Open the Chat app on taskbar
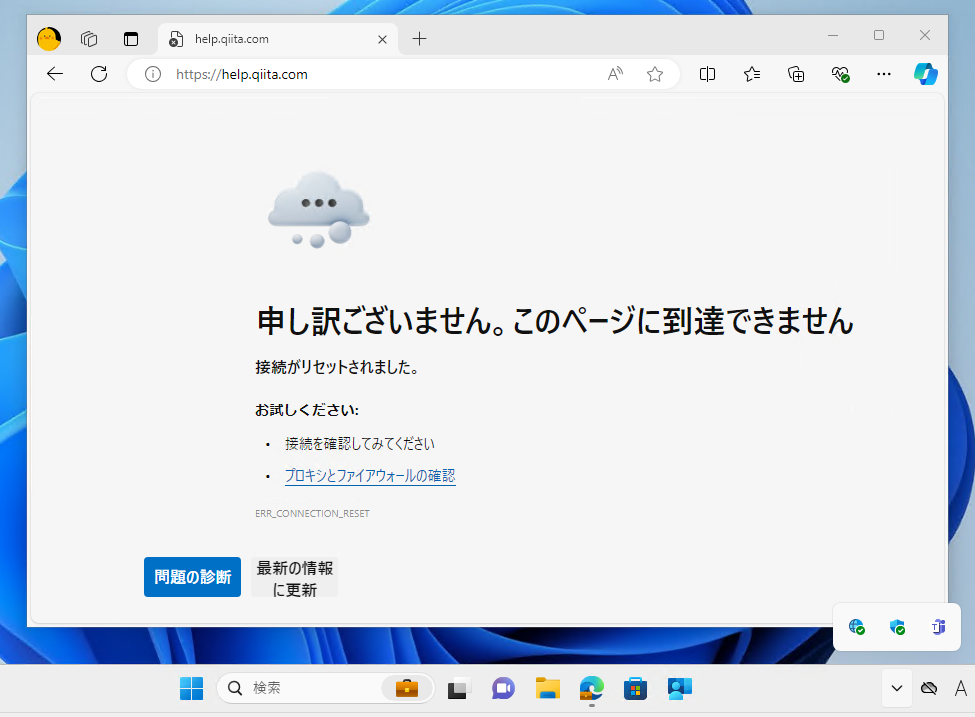Viewport: 975px width, 717px height. (503, 688)
